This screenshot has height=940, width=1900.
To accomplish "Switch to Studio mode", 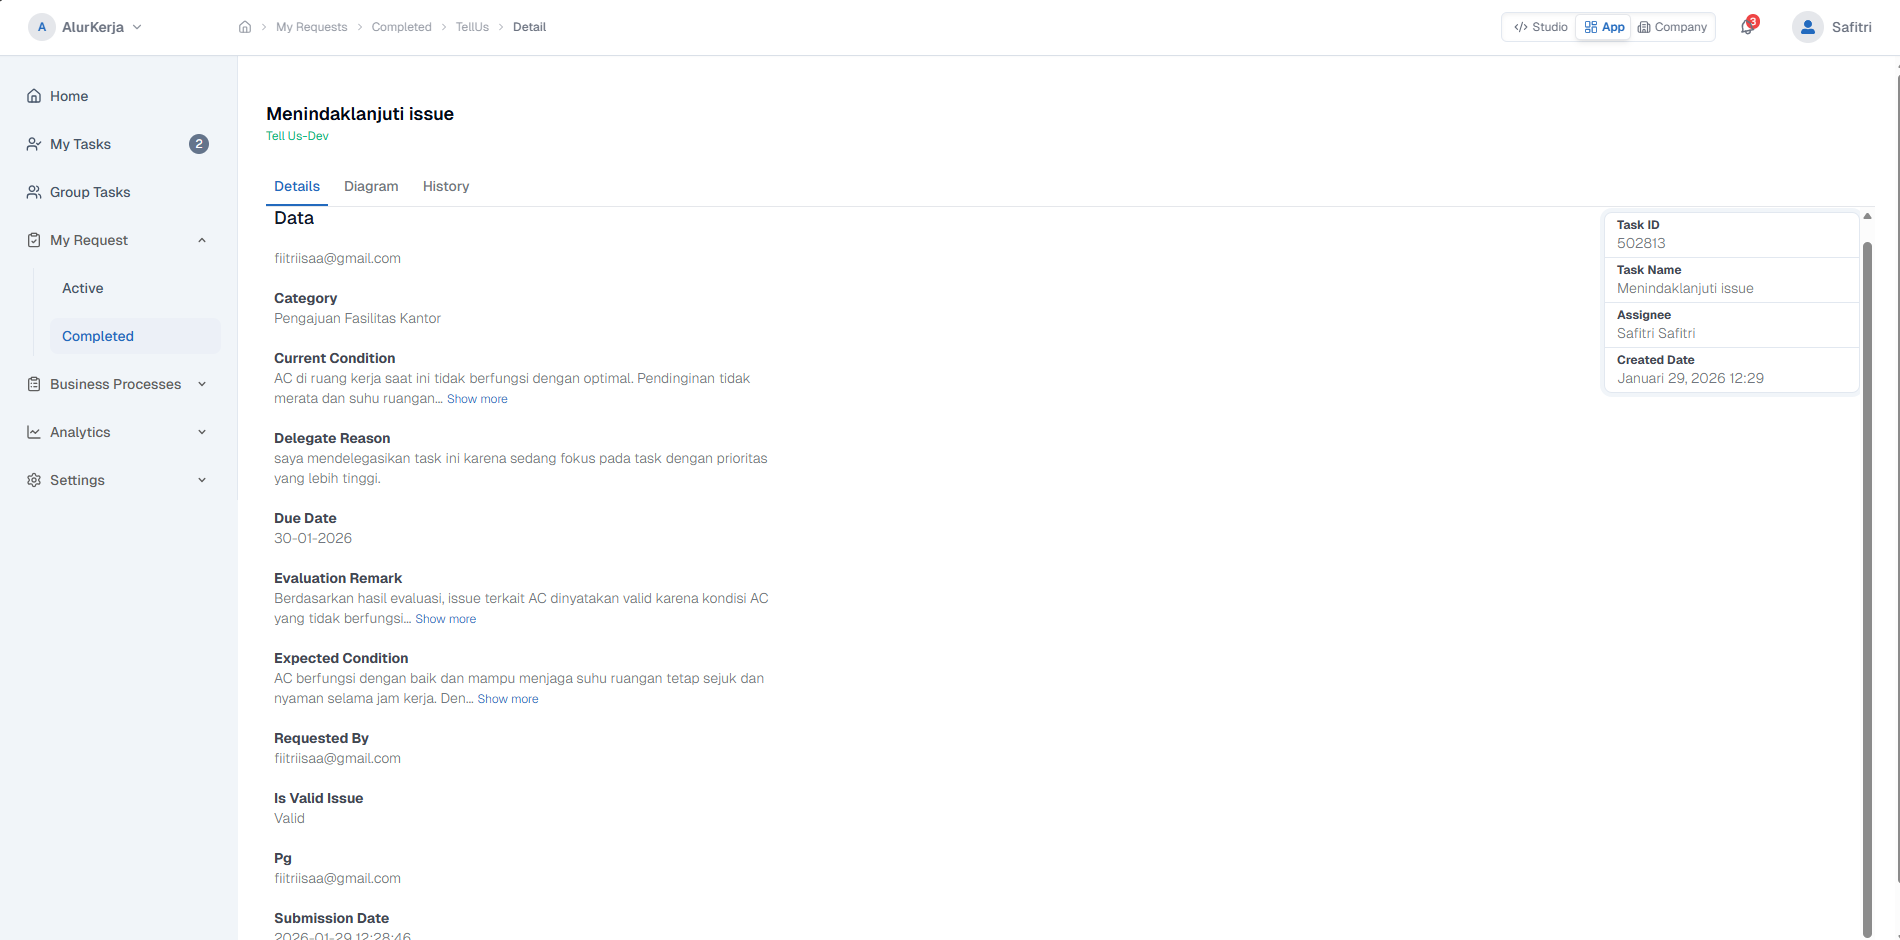I will click(x=1540, y=27).
